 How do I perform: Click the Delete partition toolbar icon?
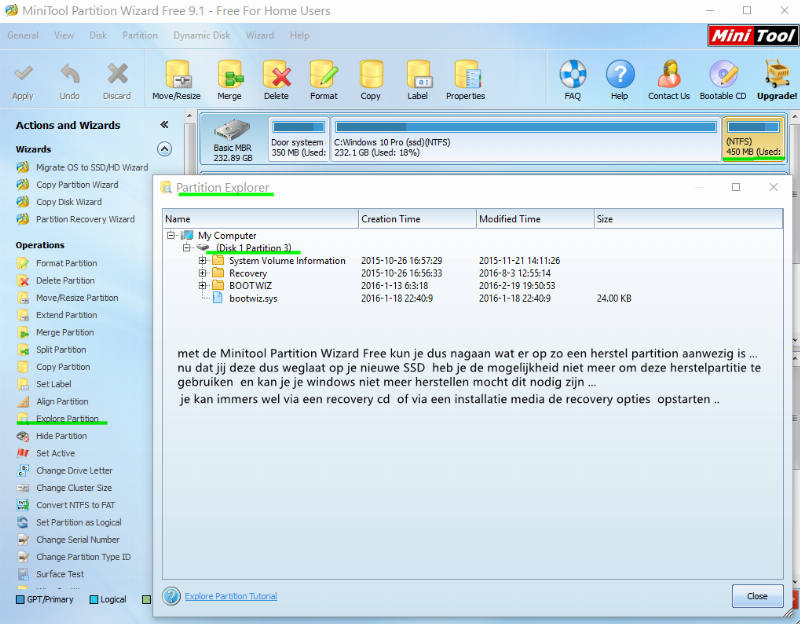pyautogui.click(x=277, y=74)
